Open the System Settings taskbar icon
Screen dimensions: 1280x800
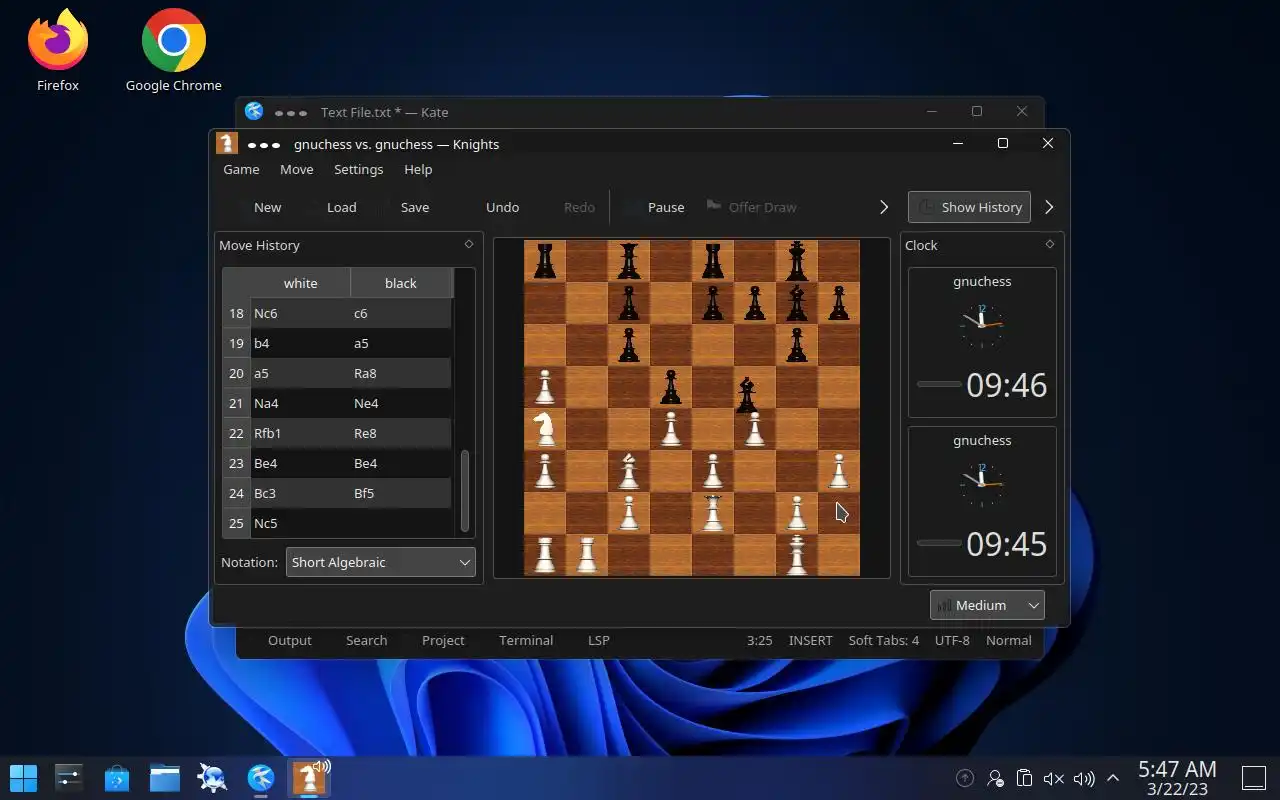tap(69, 777)
